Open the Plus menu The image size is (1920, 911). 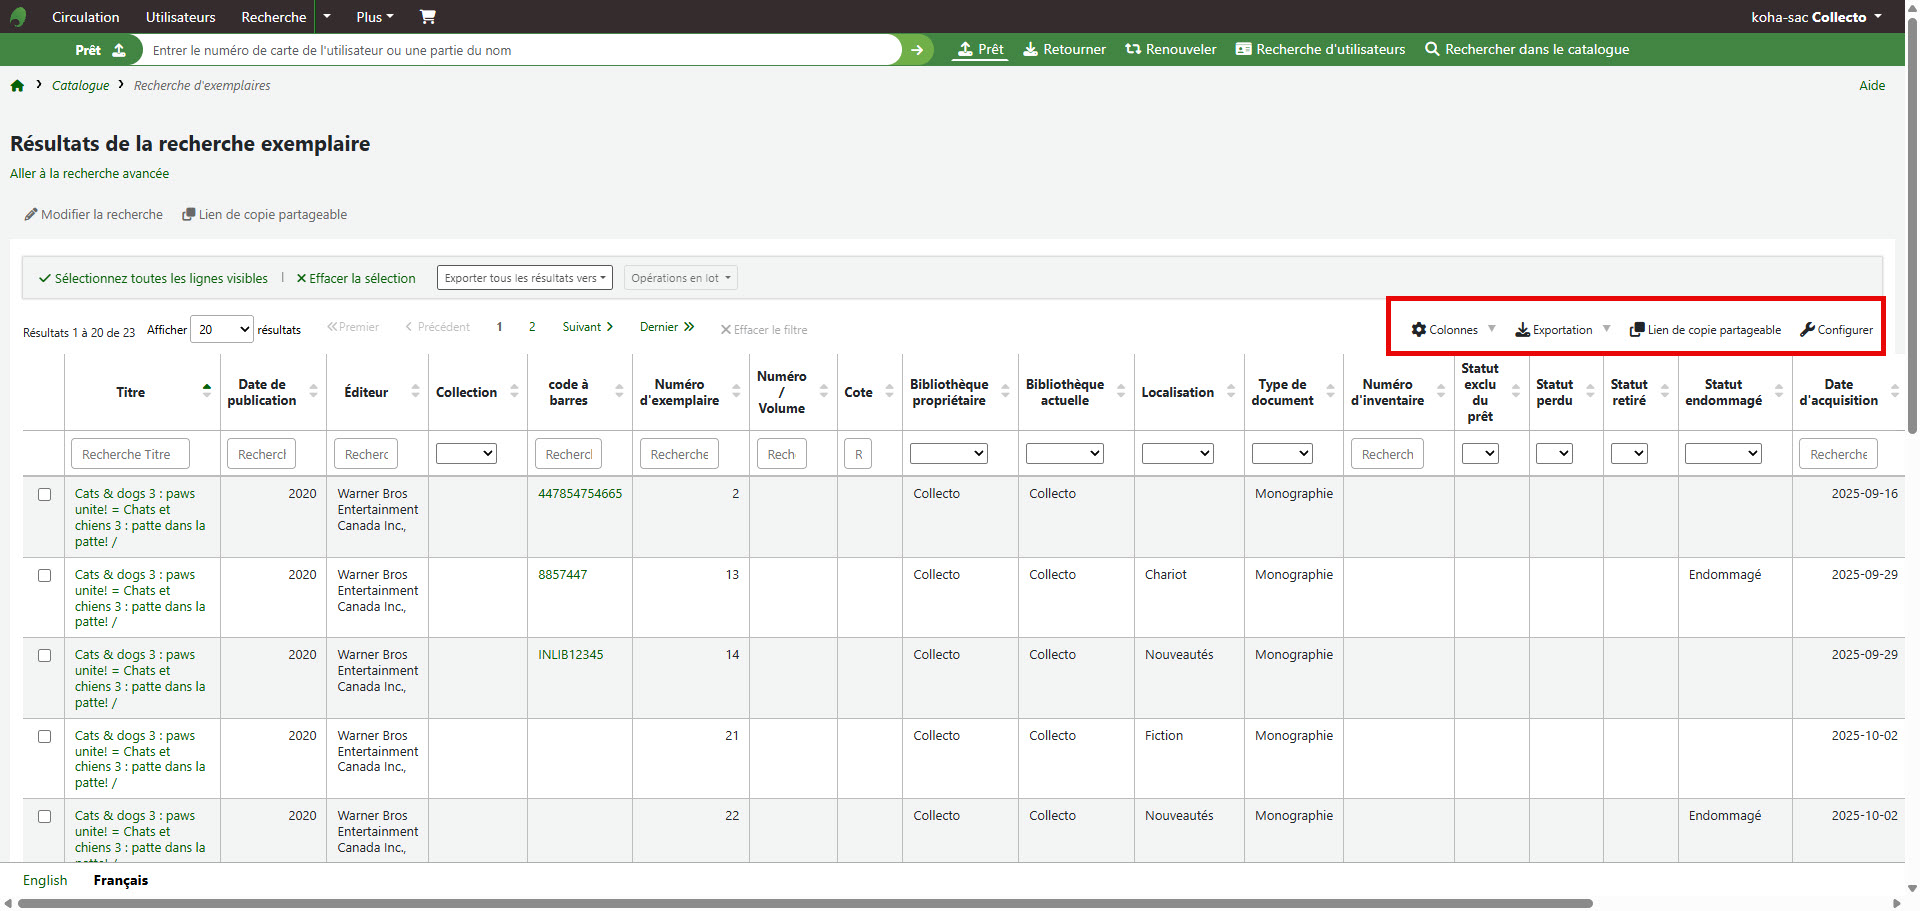(x=374, y=17)
